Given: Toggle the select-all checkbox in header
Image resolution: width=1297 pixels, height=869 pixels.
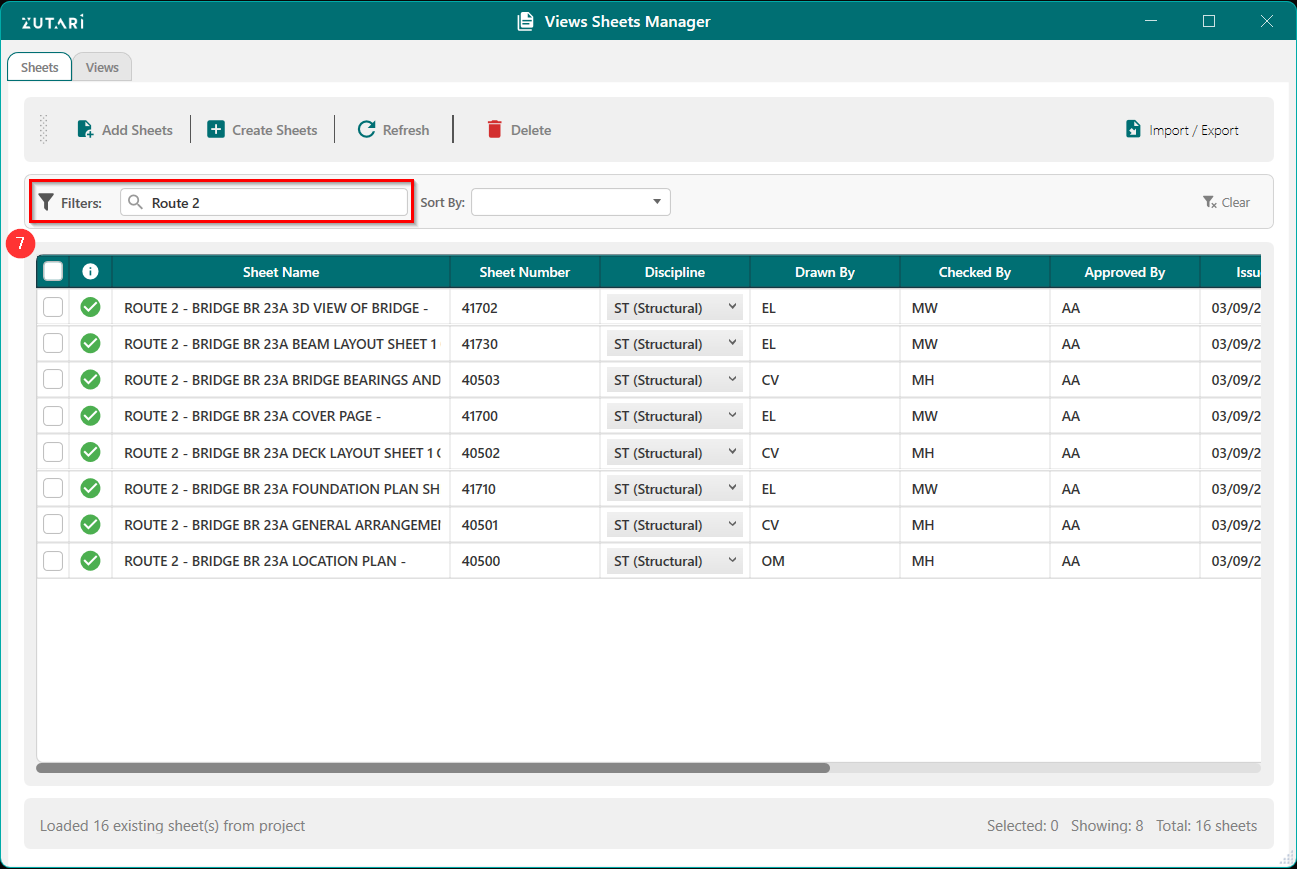Looking at the screenshot, I should pyautogui.click(x=53, y=271).
